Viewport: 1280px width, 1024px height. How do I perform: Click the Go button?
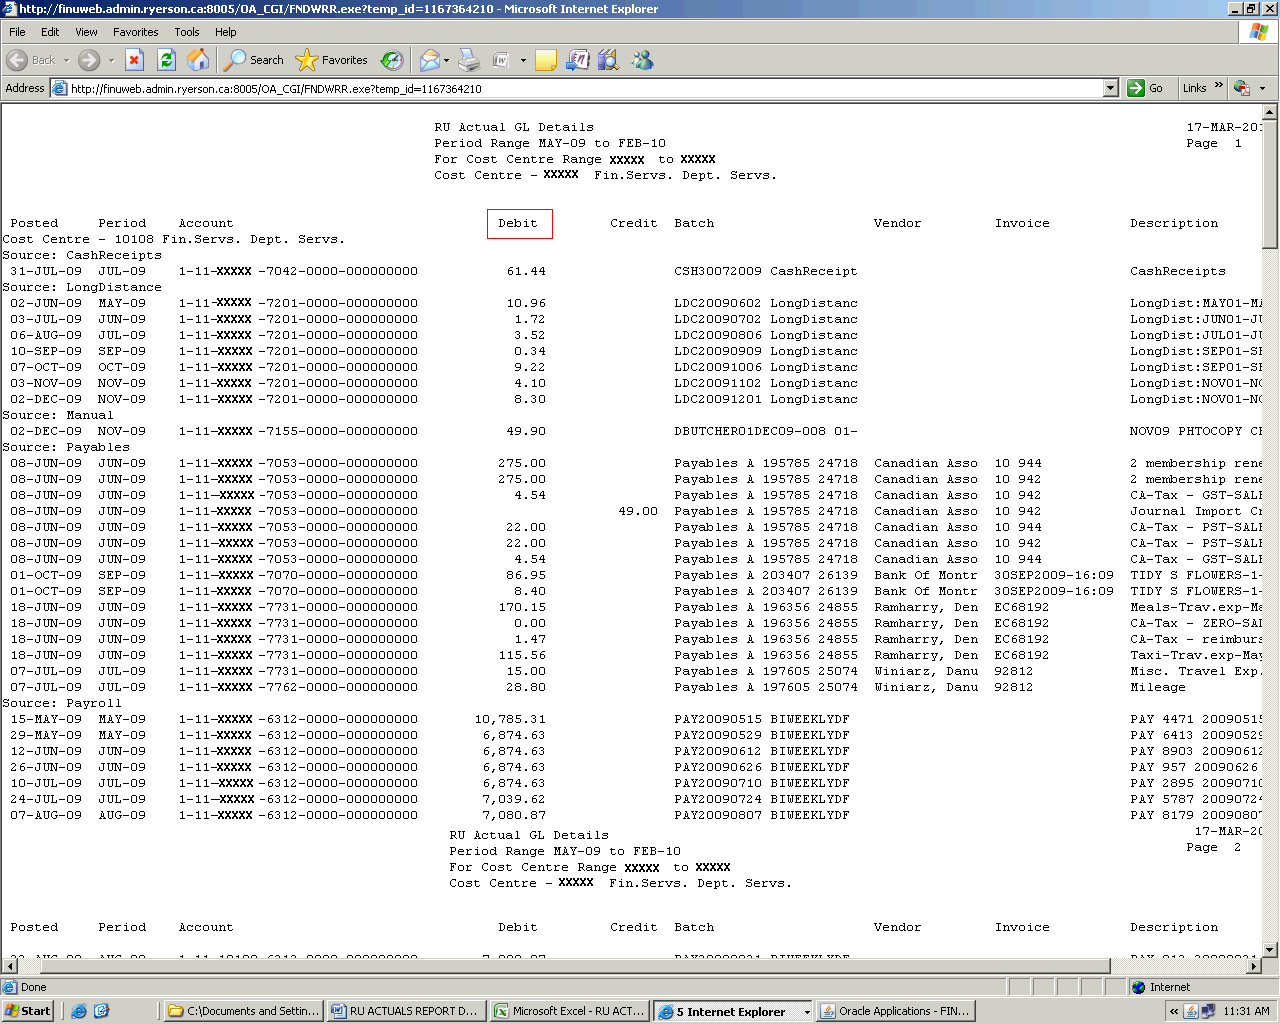[x=1146, y=88]
